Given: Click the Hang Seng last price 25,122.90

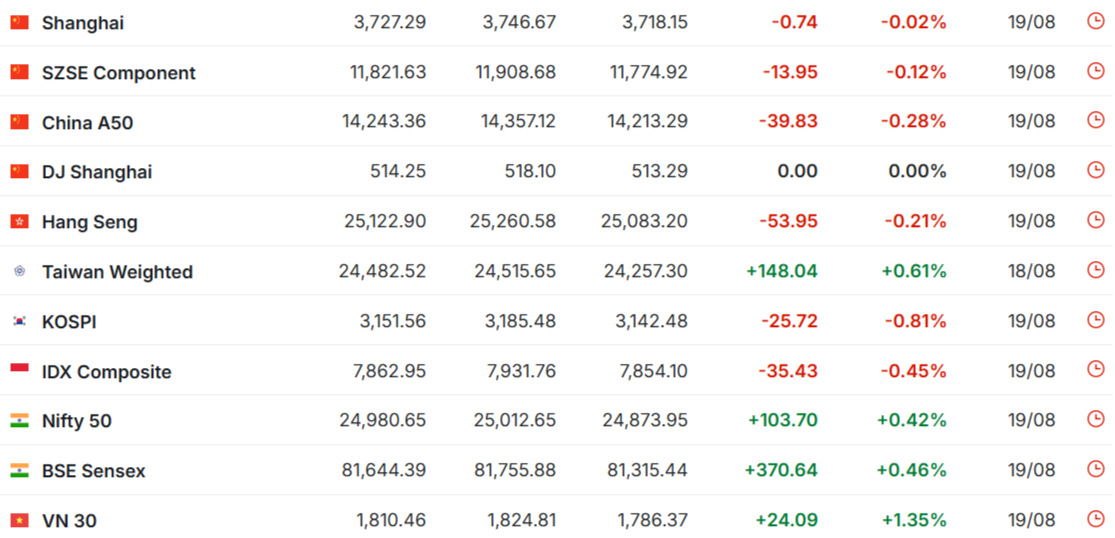Looking at the screenshot, I should [385, 221].
